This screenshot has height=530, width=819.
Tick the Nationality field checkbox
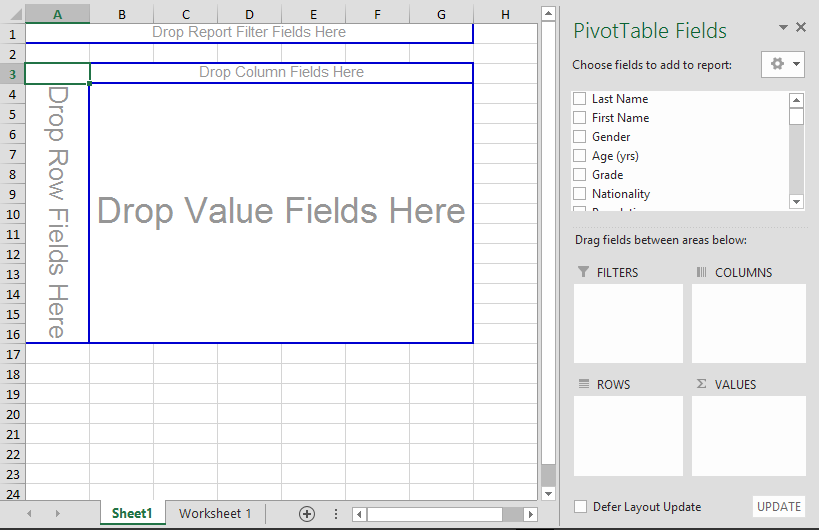579,194
